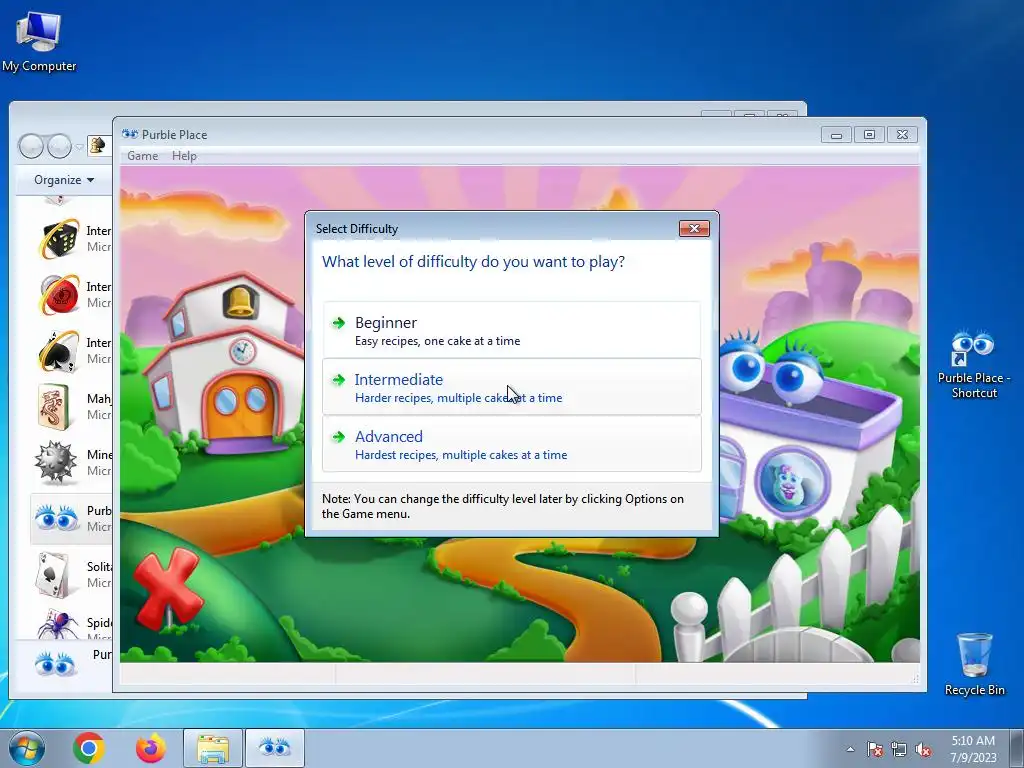Click the network tray icon

[x=899, y=750]
